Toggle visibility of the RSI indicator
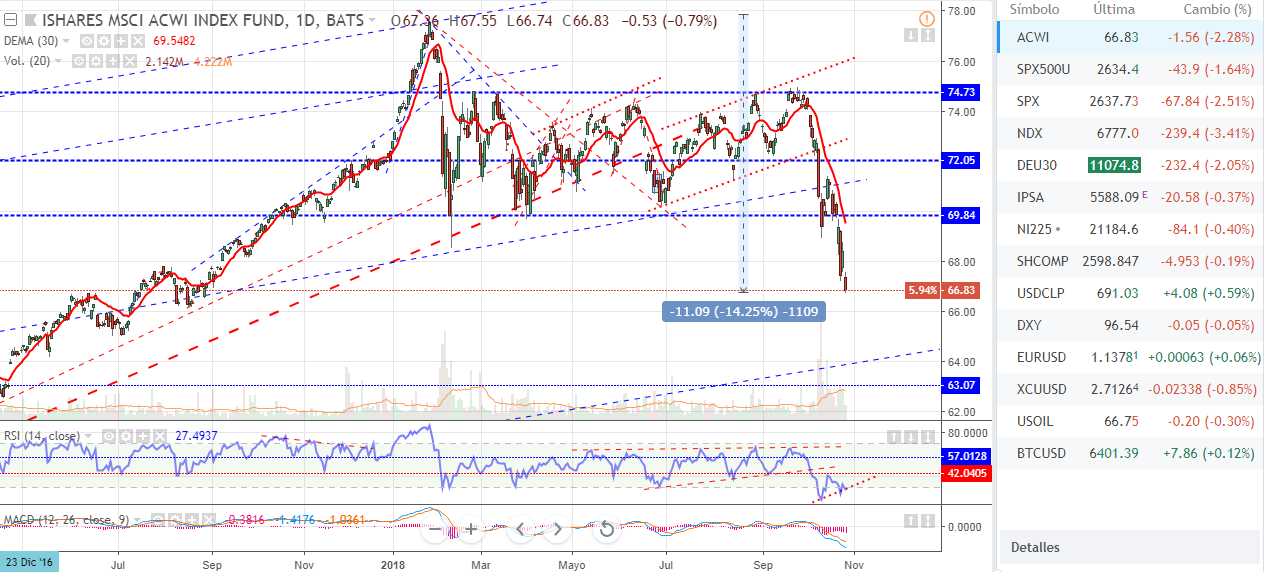The height and width of the screenshot is (572, 1264). coord(109,436)
